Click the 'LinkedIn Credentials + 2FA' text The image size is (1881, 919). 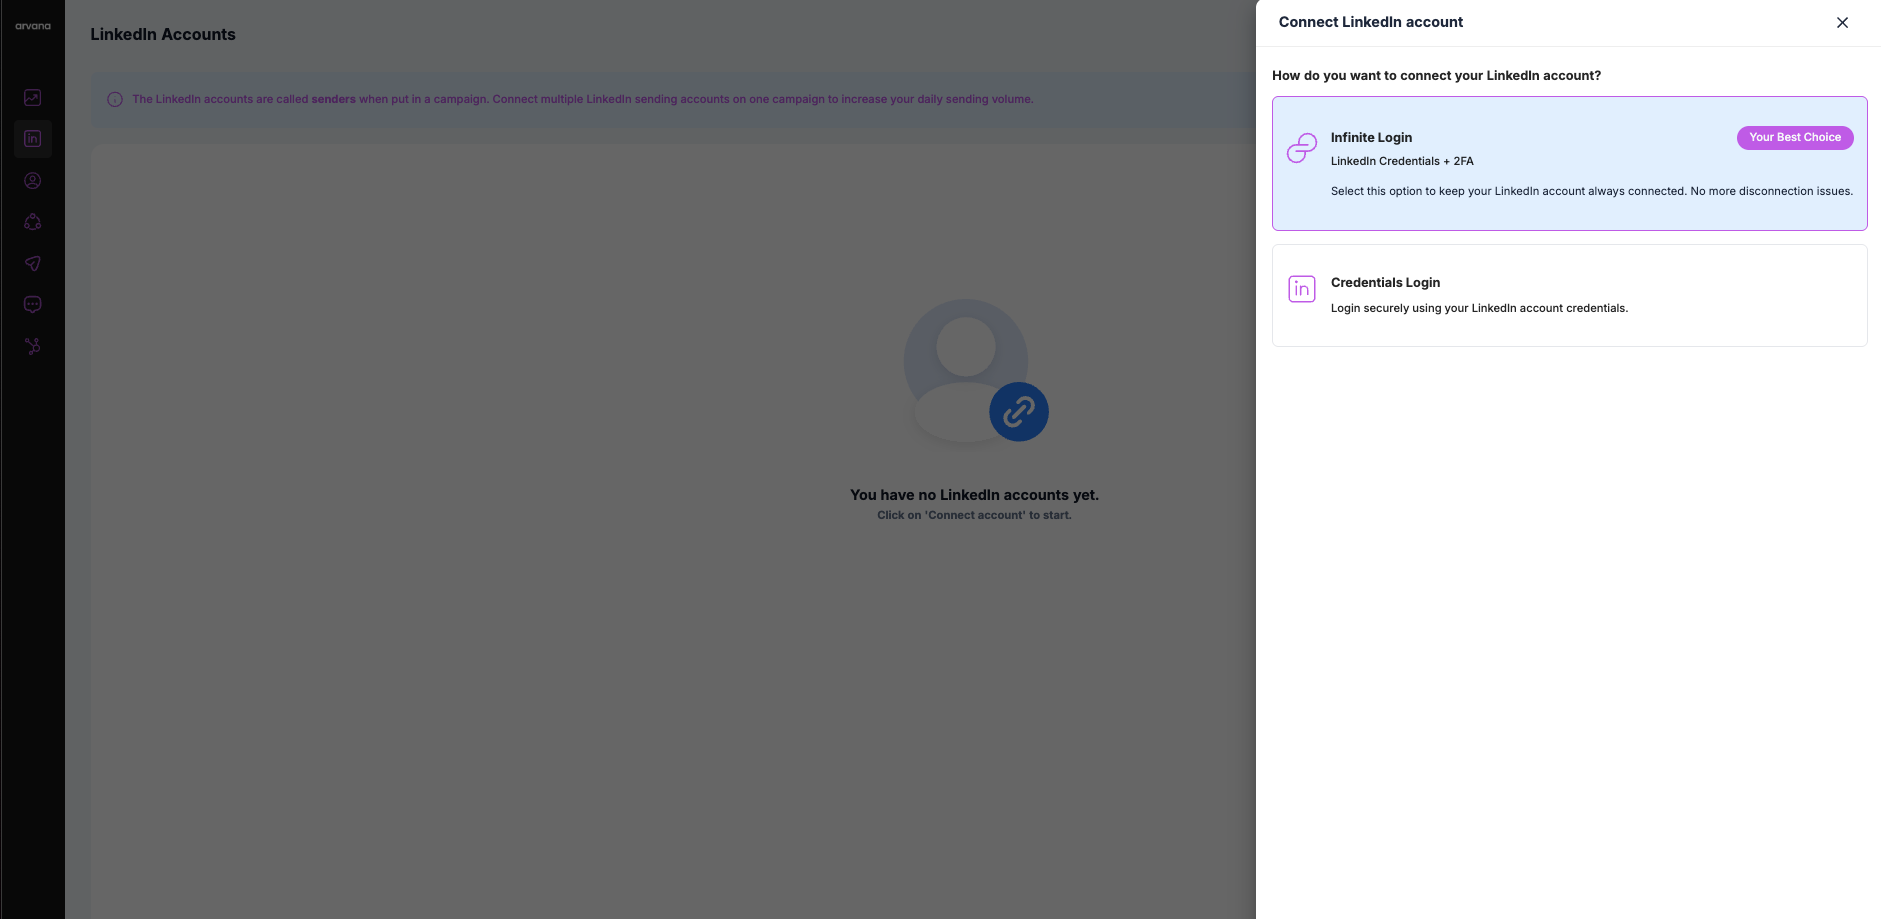(x=1402, y=161)
